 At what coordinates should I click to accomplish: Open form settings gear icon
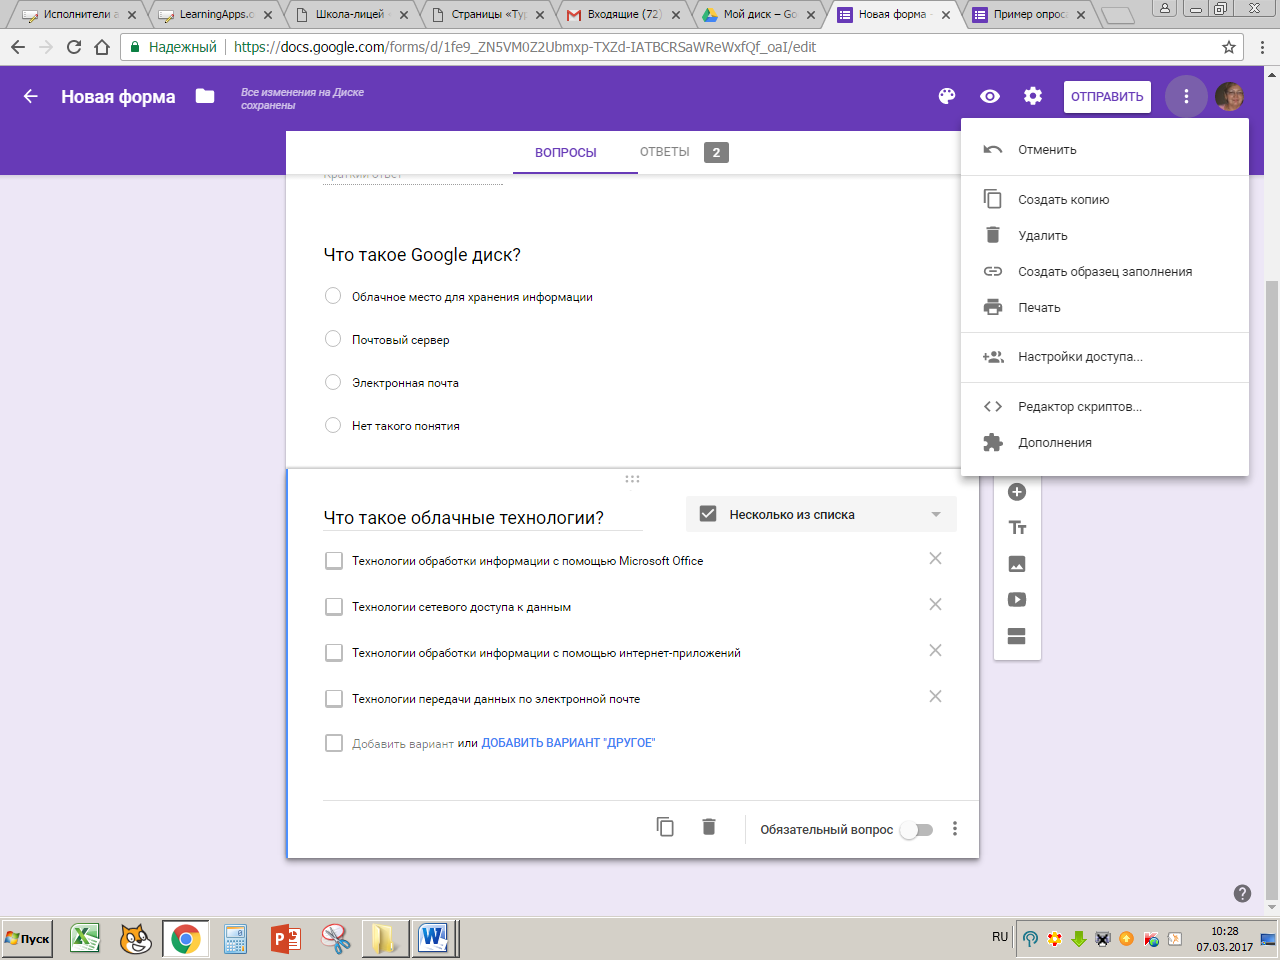coord(1033,96)
